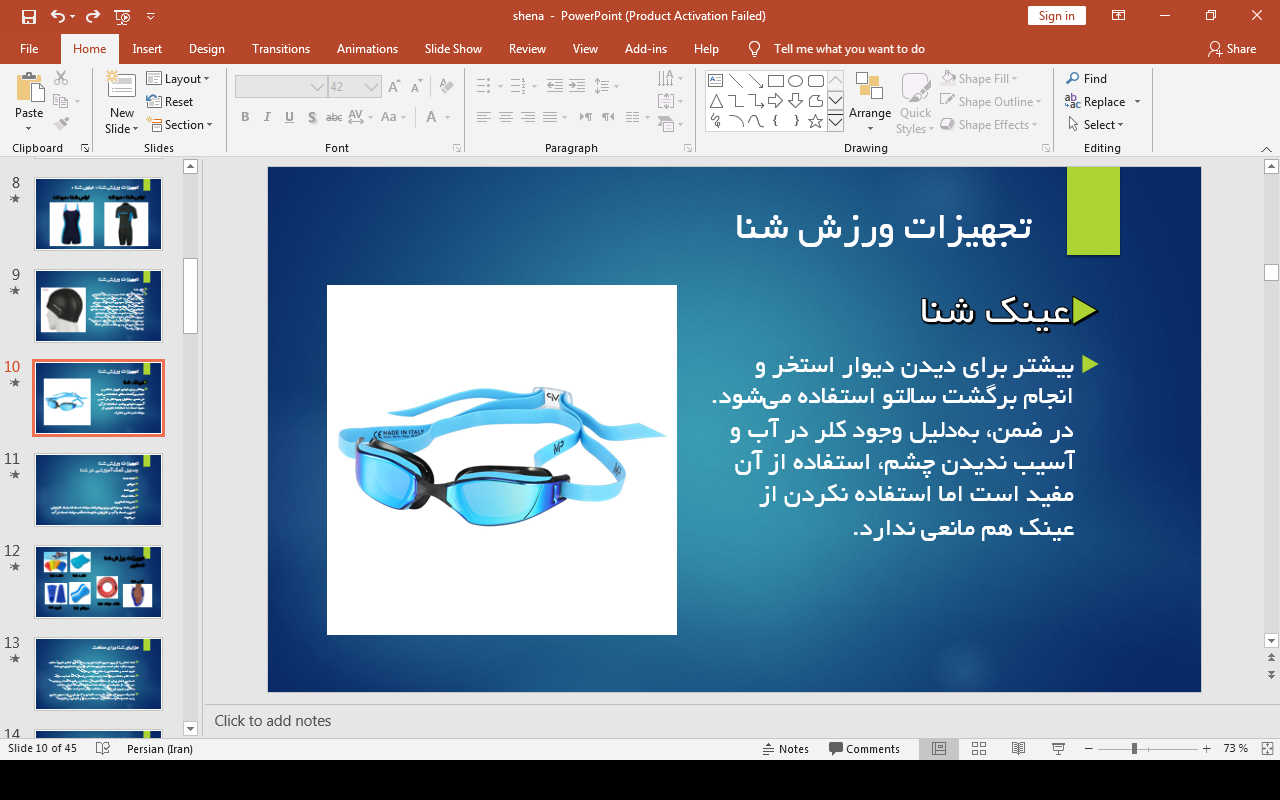Toggle Bold formatting
The image size is (1280, 800).
click(x=245, y=117)
